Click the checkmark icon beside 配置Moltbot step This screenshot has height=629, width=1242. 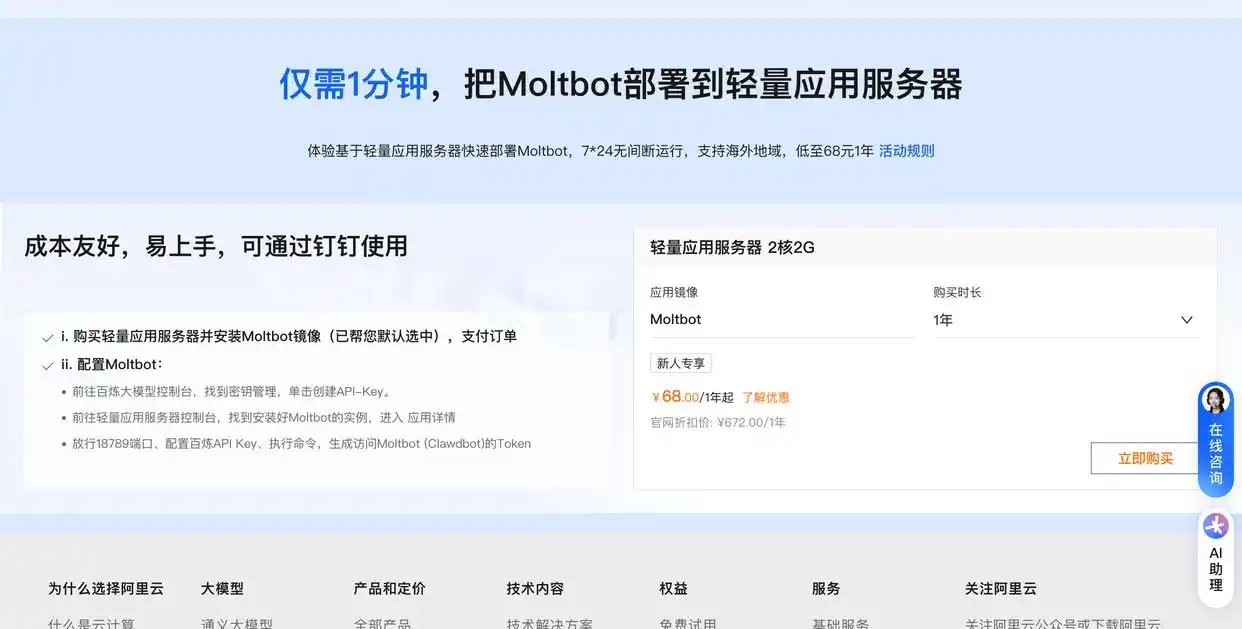click(x=47, y=364)
